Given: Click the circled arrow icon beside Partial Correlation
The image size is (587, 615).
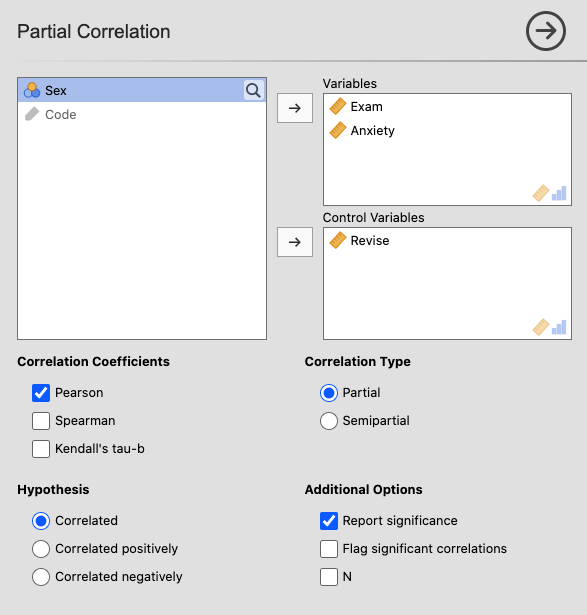Looking at the screenshot, I should 545,31.
